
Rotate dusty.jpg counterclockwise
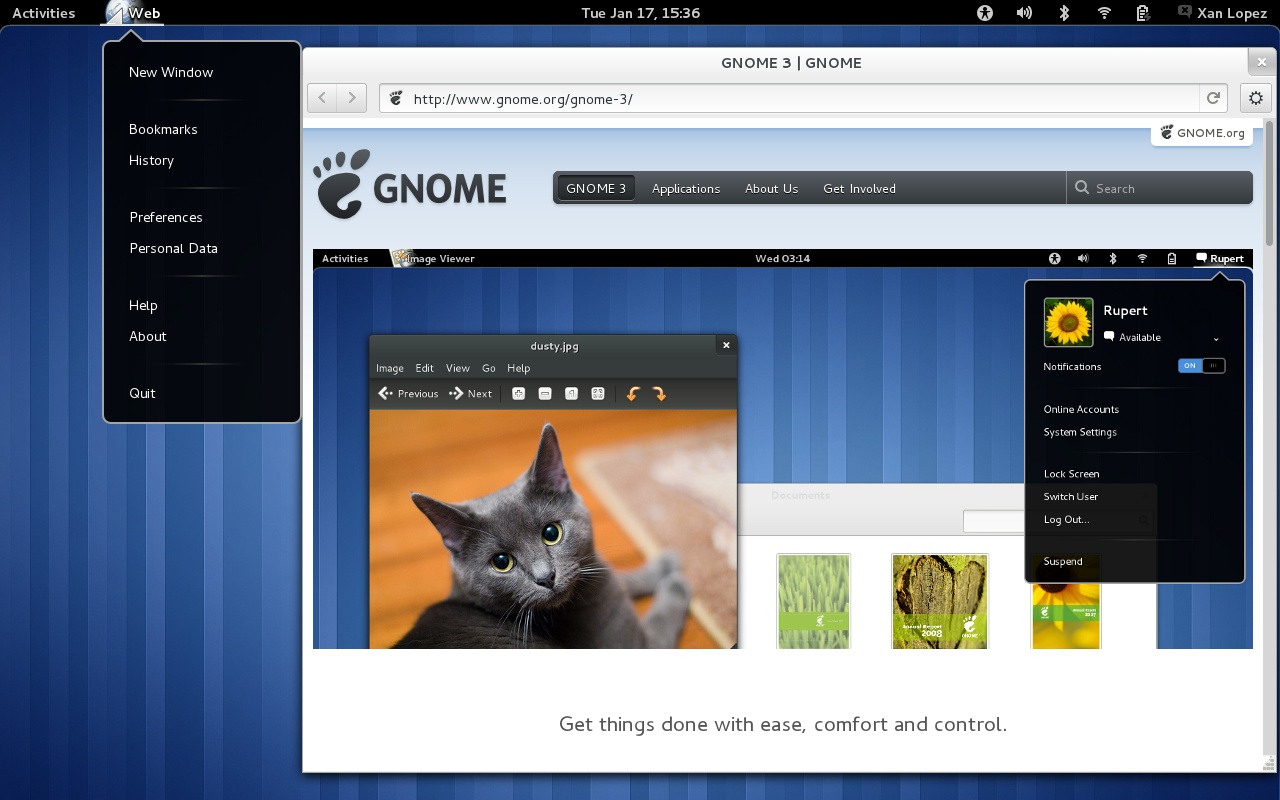coord(632,393)
